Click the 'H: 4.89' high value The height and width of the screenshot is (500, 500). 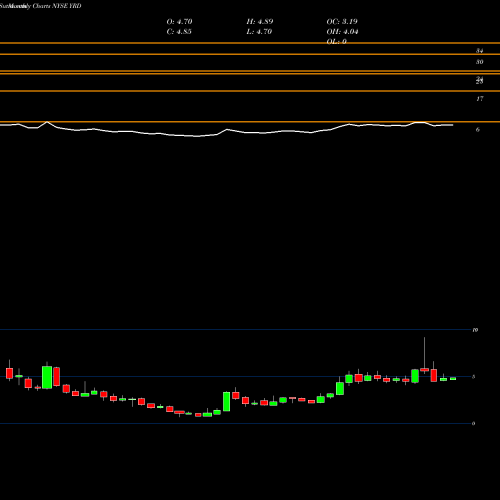coord(260,22)
